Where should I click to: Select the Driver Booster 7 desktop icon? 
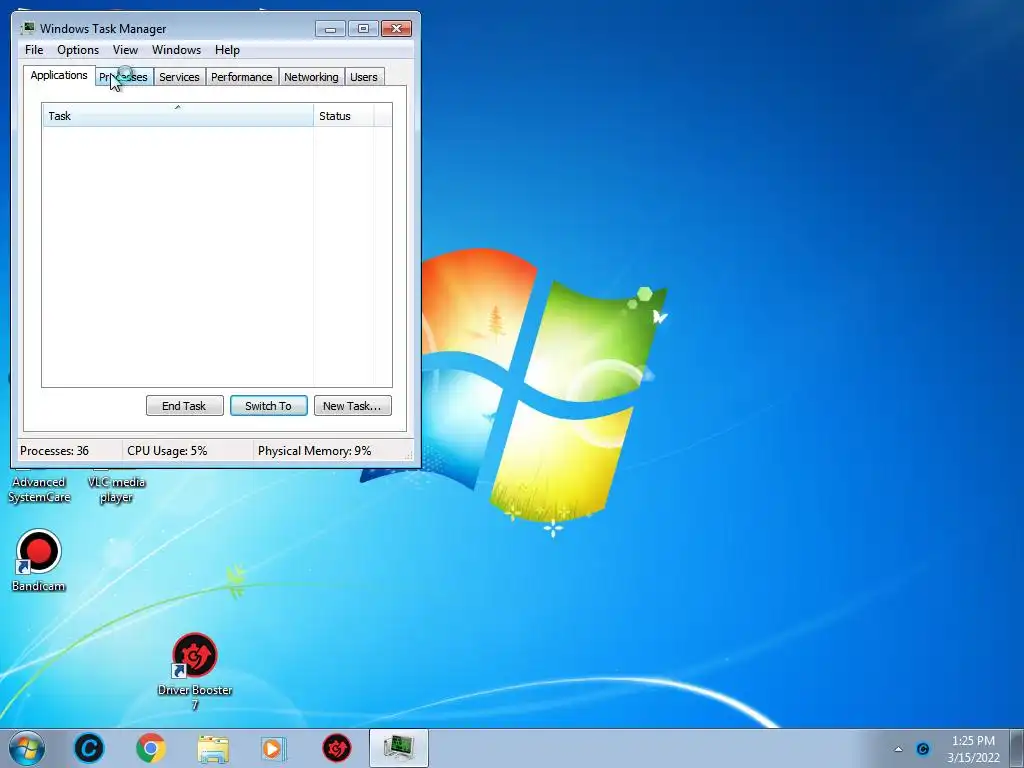(x=195, y=671)
